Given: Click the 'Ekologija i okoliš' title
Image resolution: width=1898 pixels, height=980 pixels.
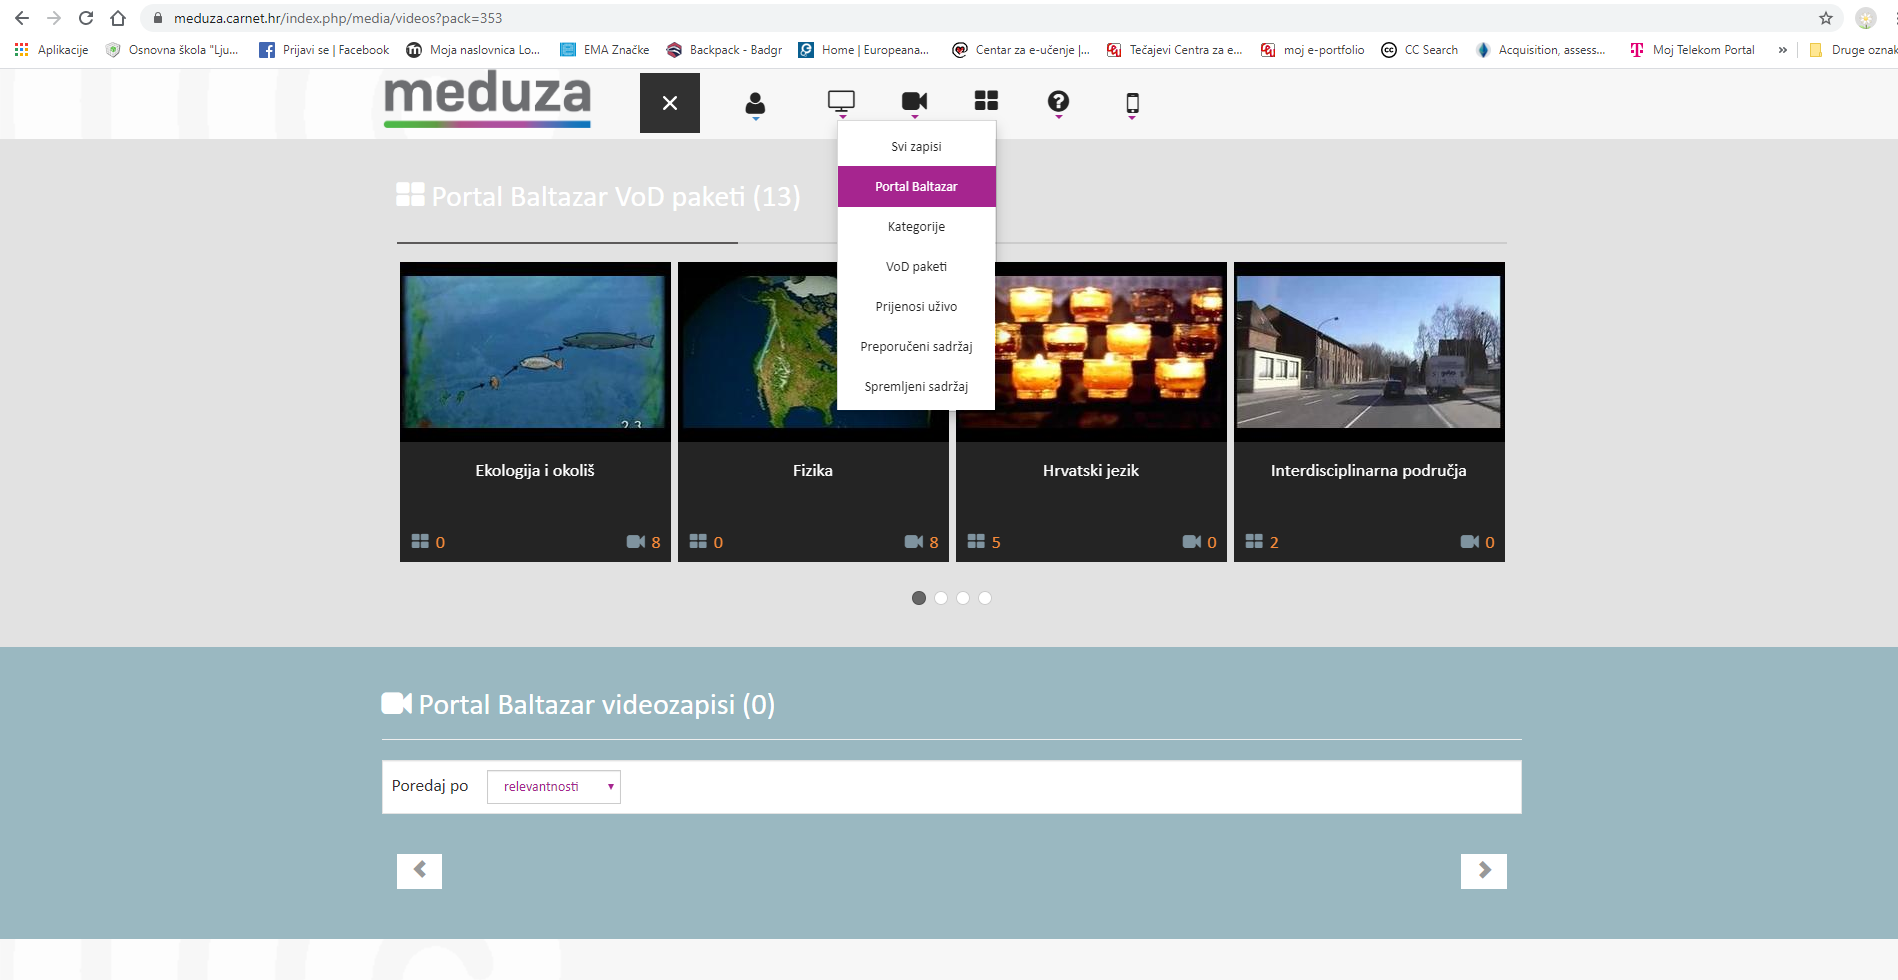Looking at the screenshot, I should pyautogui.click(x=535, y=470).
